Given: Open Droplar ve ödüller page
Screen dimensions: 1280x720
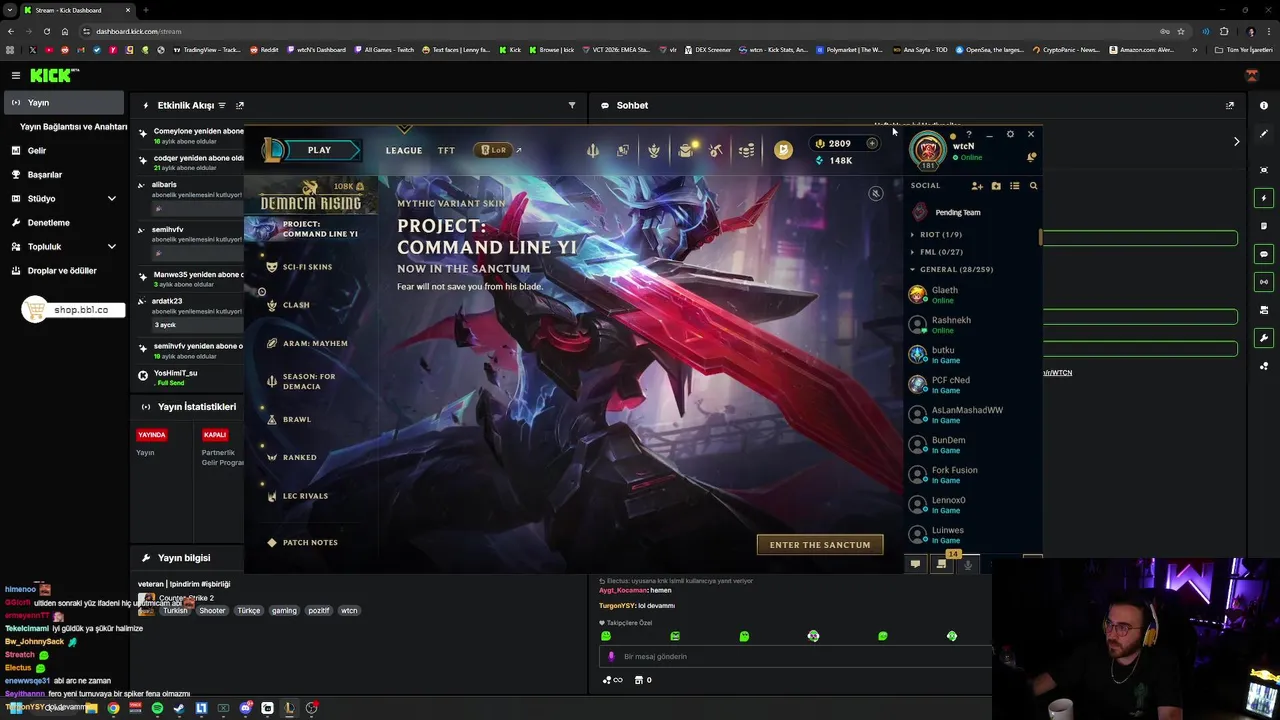Looking at the screenshot, I should [x=64, y=270].
